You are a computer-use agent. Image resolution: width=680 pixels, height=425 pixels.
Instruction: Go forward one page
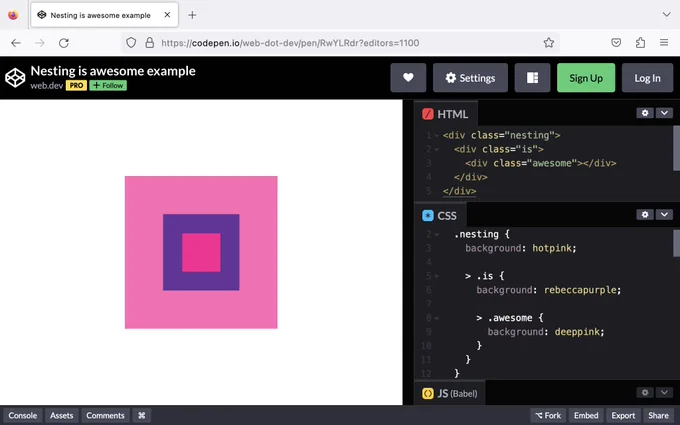pos(40,42)
